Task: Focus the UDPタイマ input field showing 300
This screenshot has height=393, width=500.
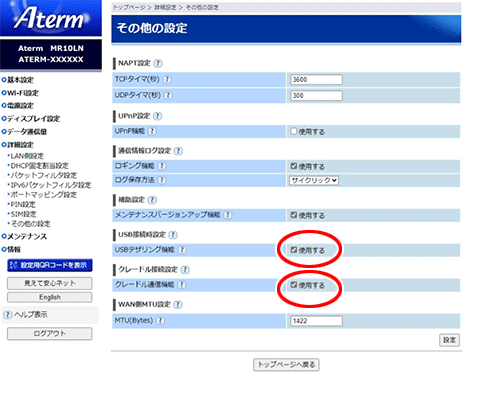Action: click(x=316, y=96)
